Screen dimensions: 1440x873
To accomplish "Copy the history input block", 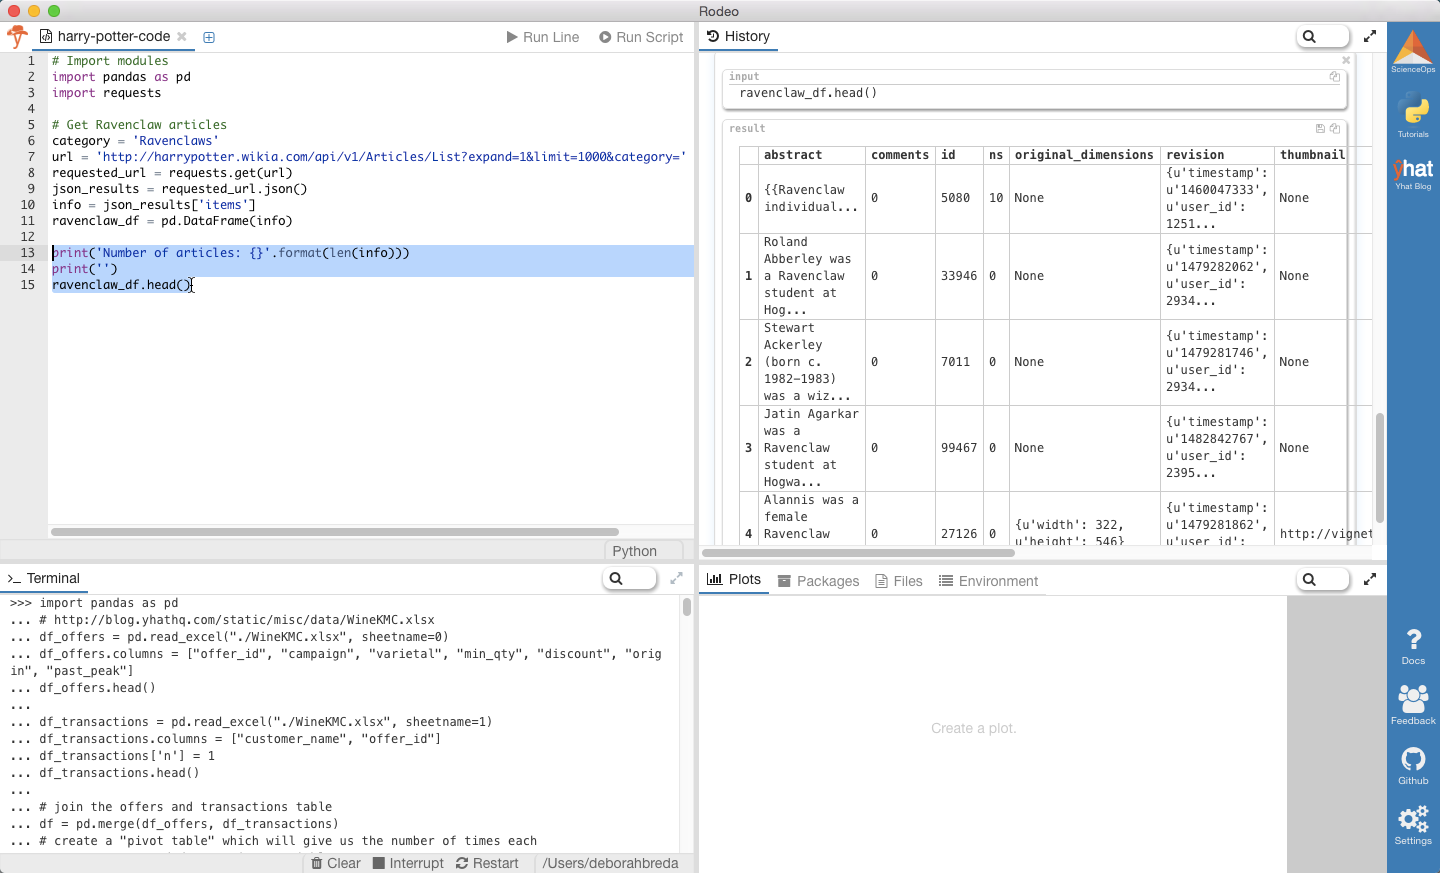I will [x=1334, y=76].
